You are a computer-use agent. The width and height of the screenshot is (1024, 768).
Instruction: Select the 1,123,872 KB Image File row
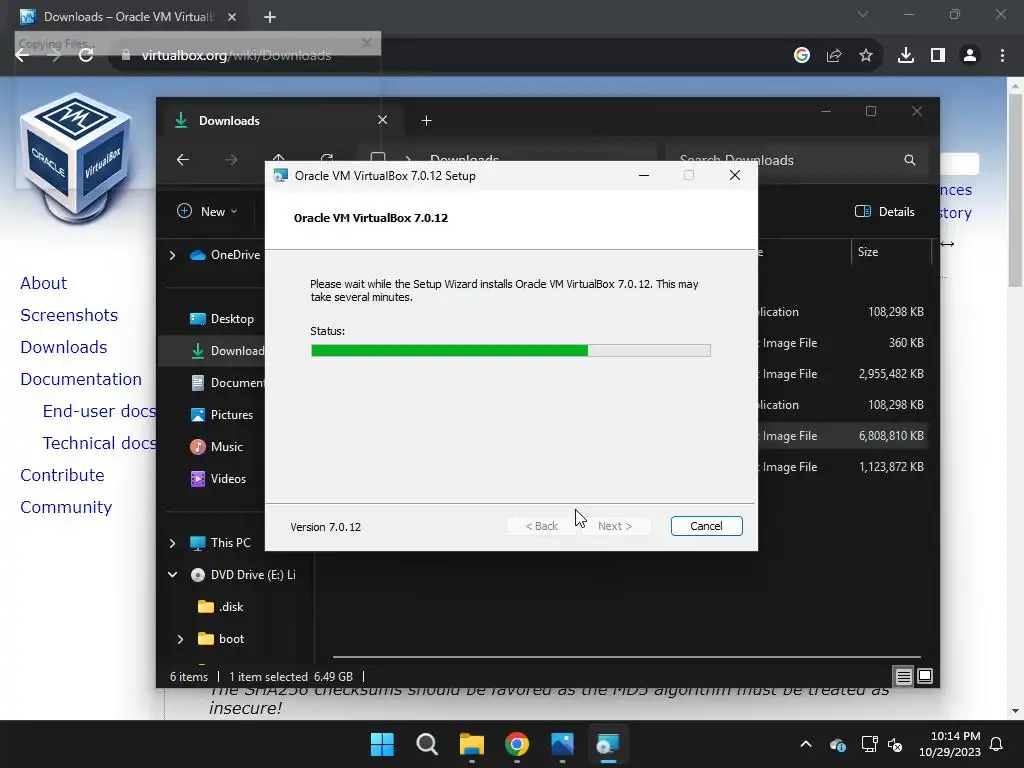pos(842,467)
